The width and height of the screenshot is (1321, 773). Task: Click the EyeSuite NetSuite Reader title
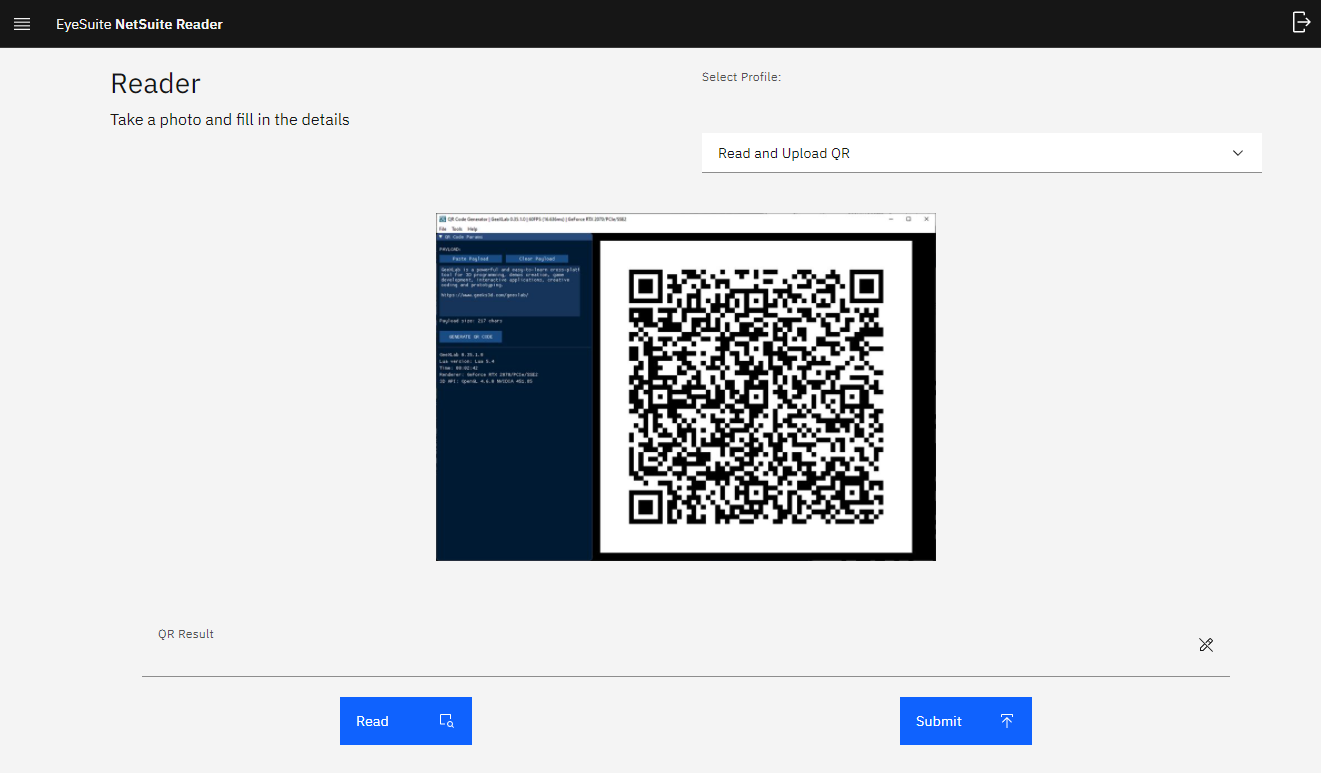click(x=139, y=24)
